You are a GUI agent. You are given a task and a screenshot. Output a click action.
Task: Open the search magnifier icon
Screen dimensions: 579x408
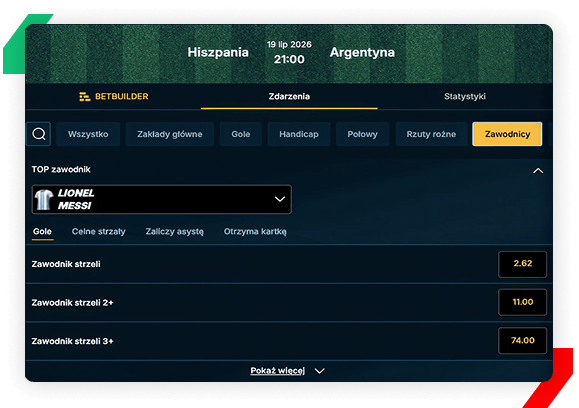click(x=39, y=134)
